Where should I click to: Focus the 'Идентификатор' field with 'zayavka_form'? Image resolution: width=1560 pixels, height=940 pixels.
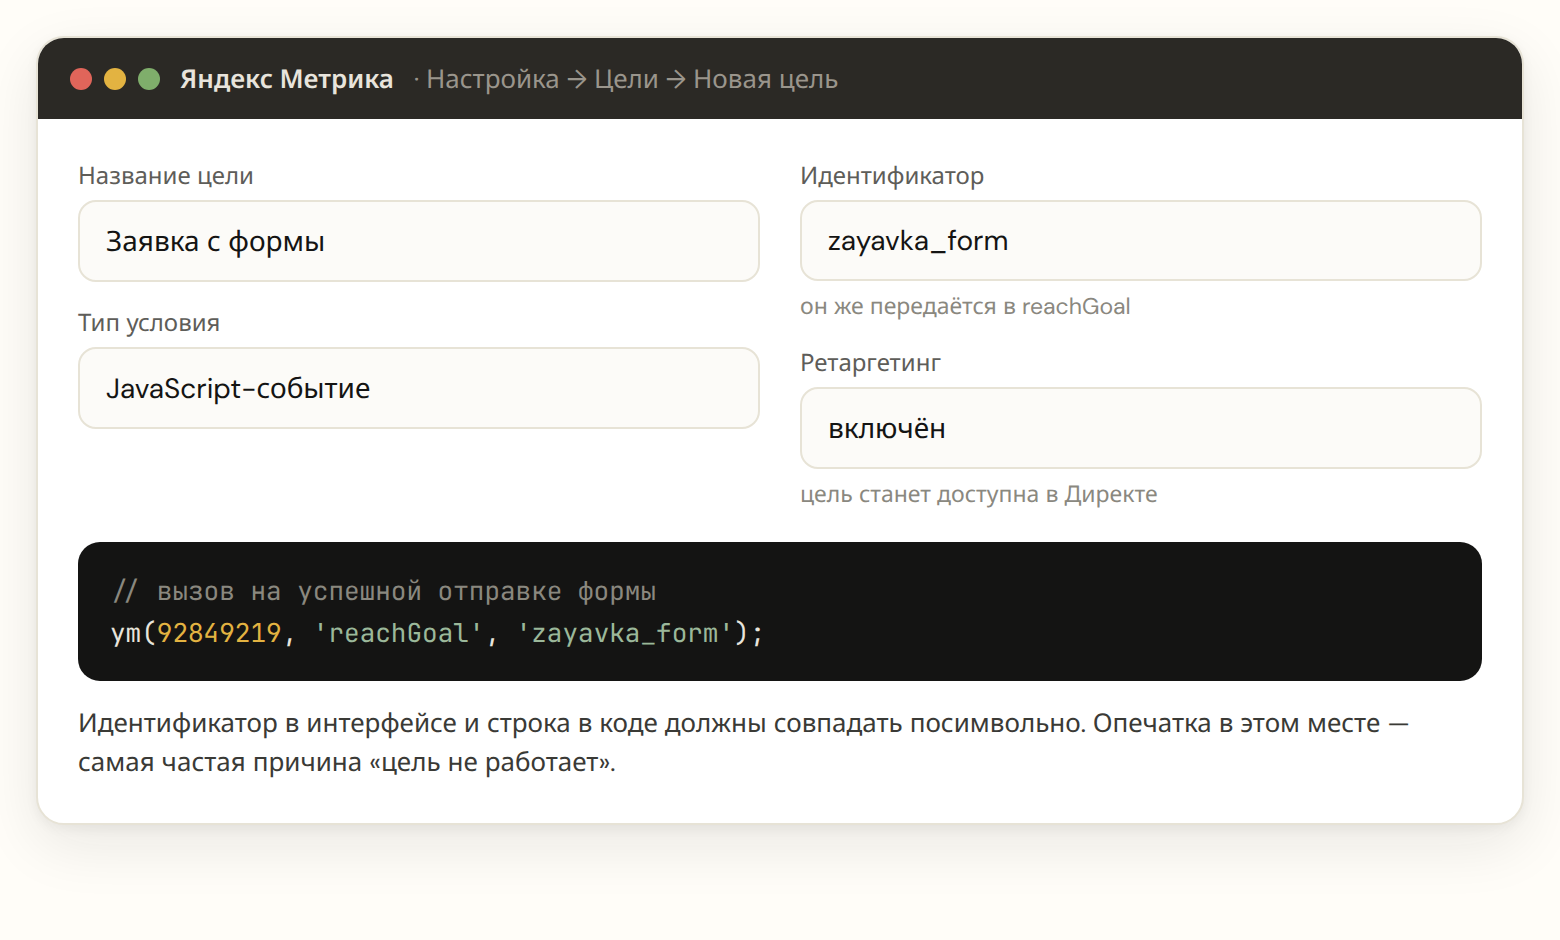pyautogui.click(x=1140, y=241)
